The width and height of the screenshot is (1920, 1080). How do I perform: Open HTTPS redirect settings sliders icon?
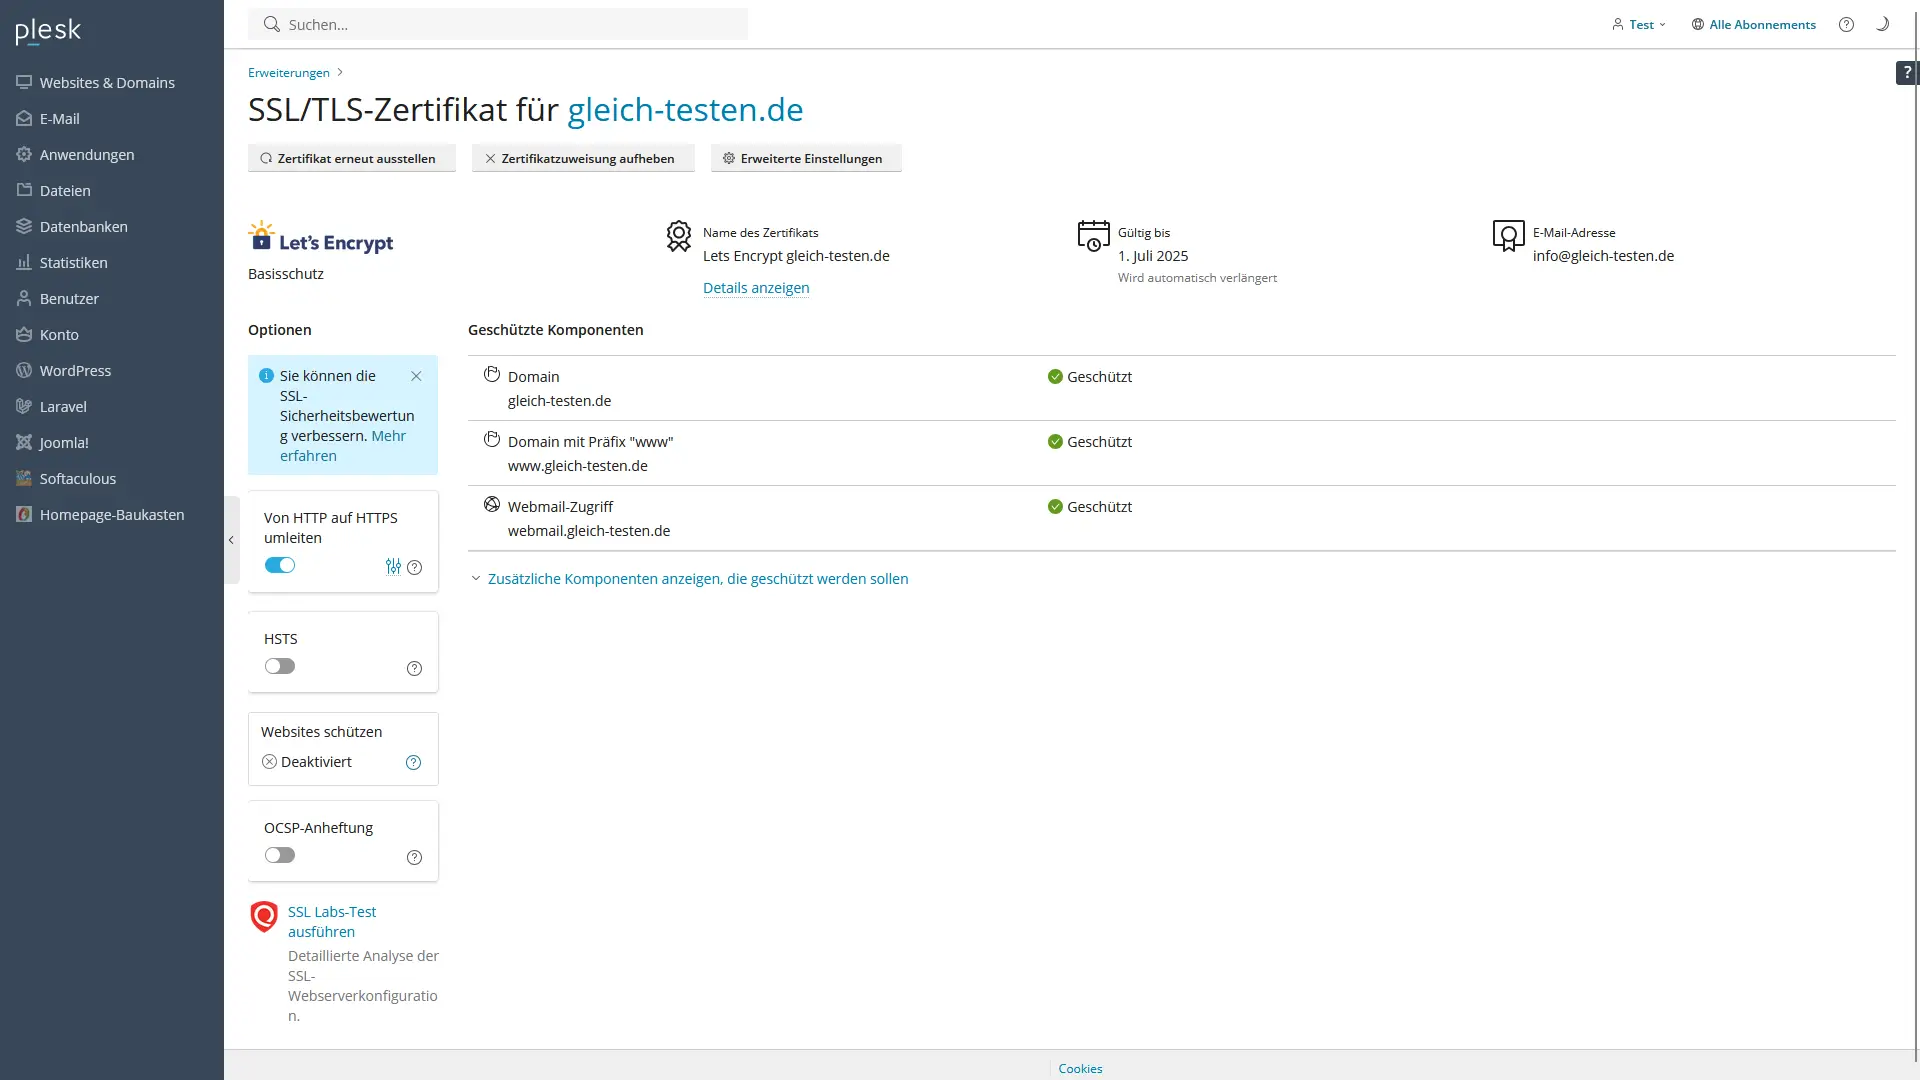(392, 566)
